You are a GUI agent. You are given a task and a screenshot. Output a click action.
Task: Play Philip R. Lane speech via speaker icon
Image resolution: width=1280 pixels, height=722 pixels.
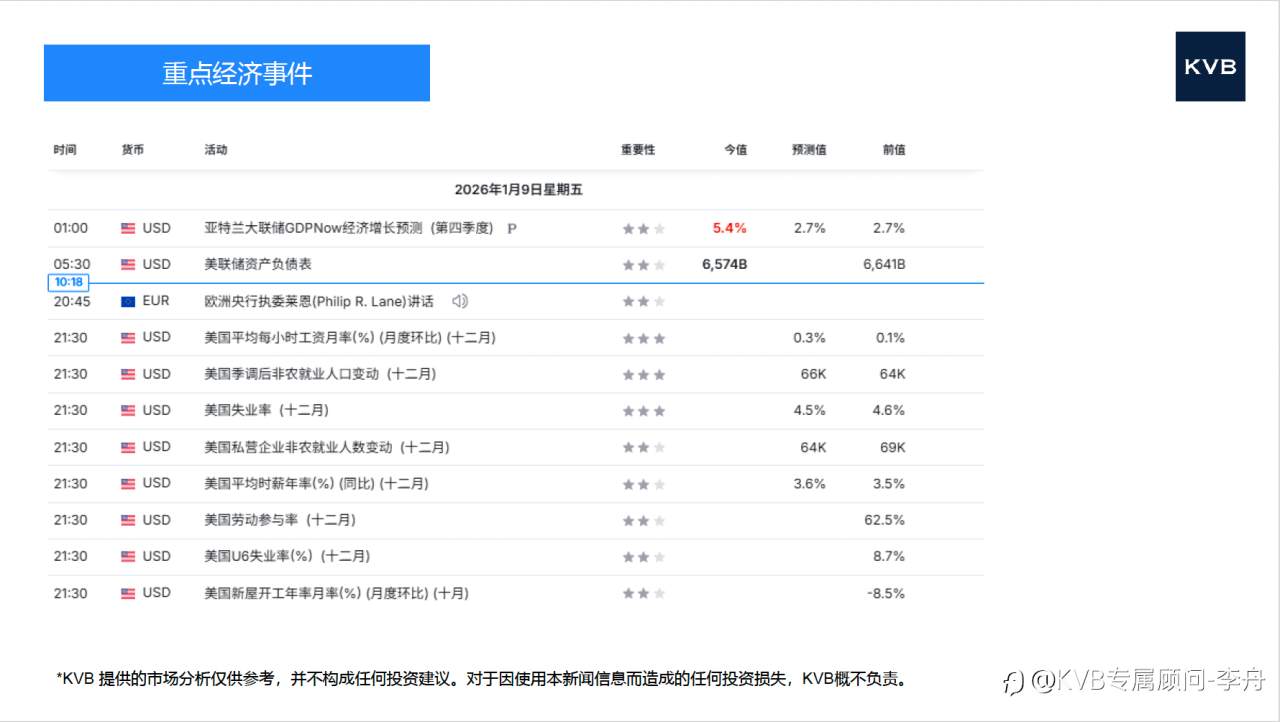coord(458,300)
